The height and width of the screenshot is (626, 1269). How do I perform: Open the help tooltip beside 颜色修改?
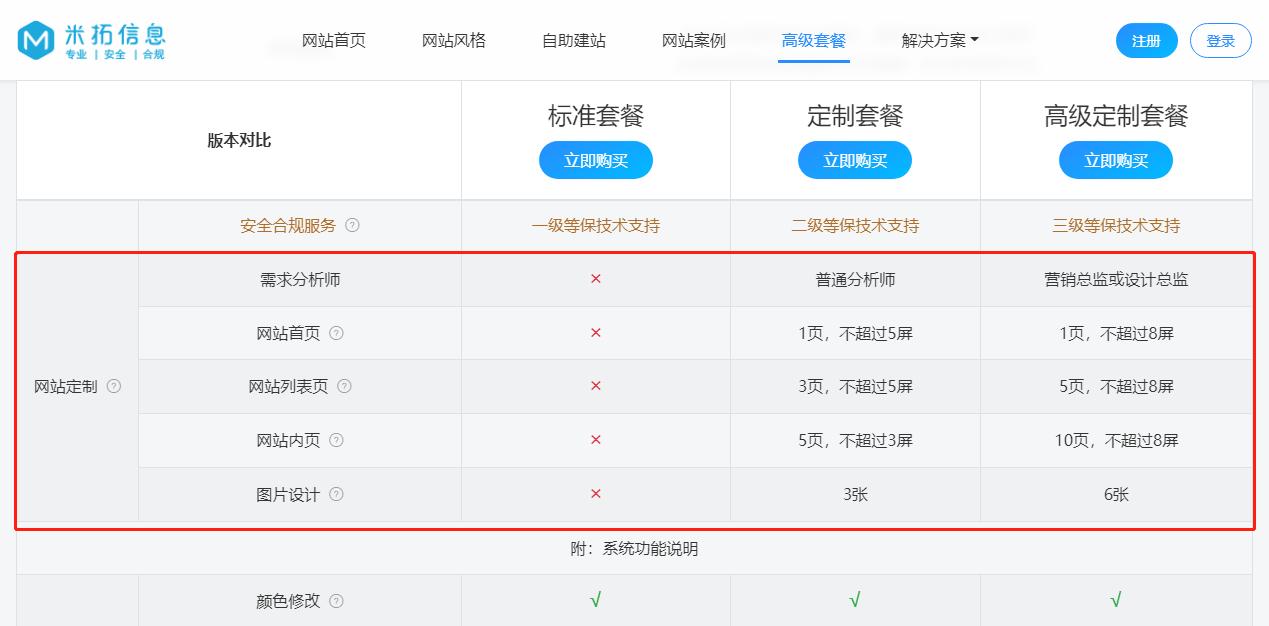pyautogui.click(x=337, y=602)
